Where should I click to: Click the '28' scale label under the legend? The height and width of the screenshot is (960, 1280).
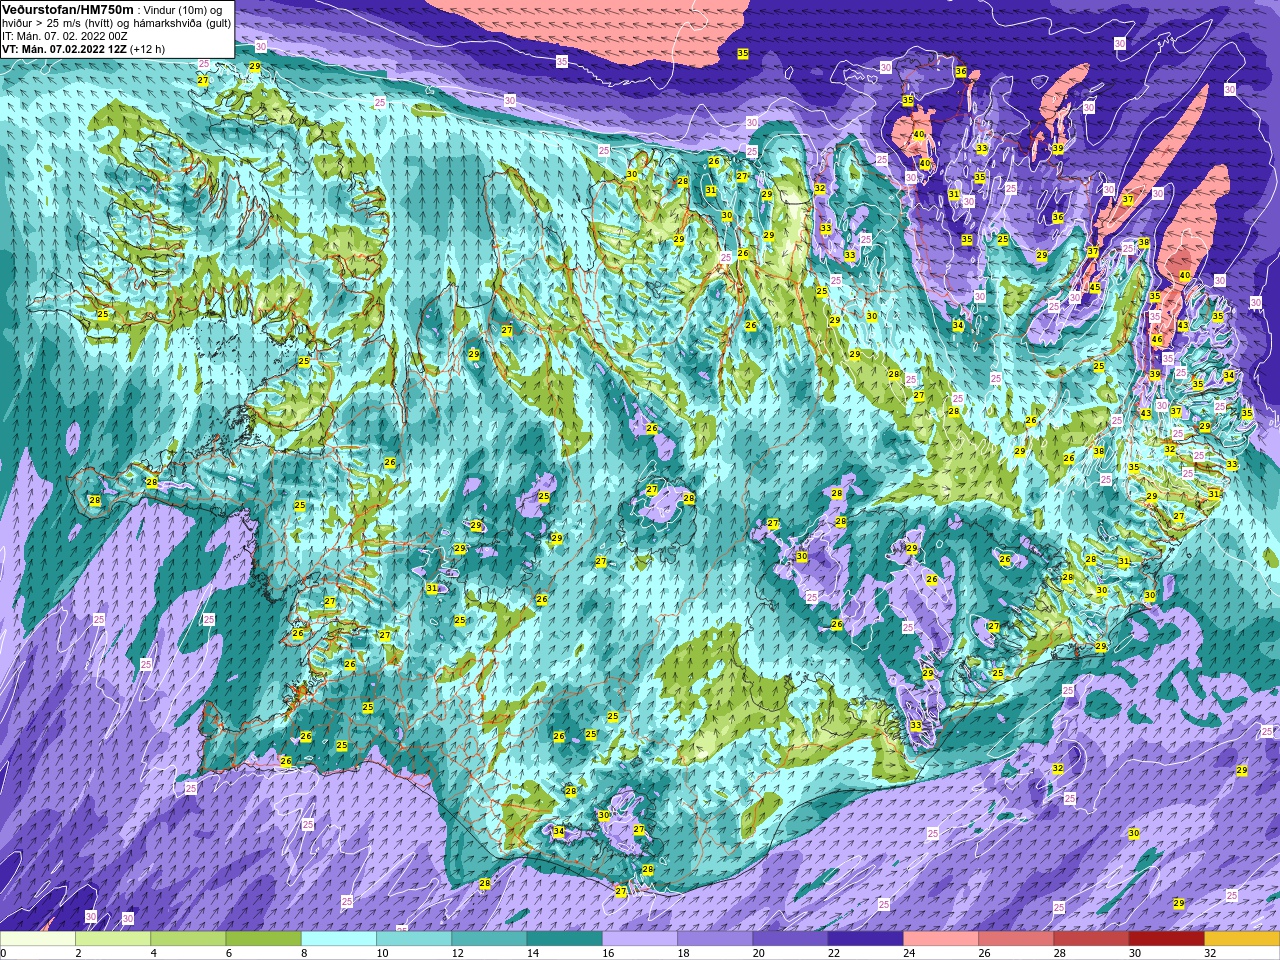tap(1060, 953)
